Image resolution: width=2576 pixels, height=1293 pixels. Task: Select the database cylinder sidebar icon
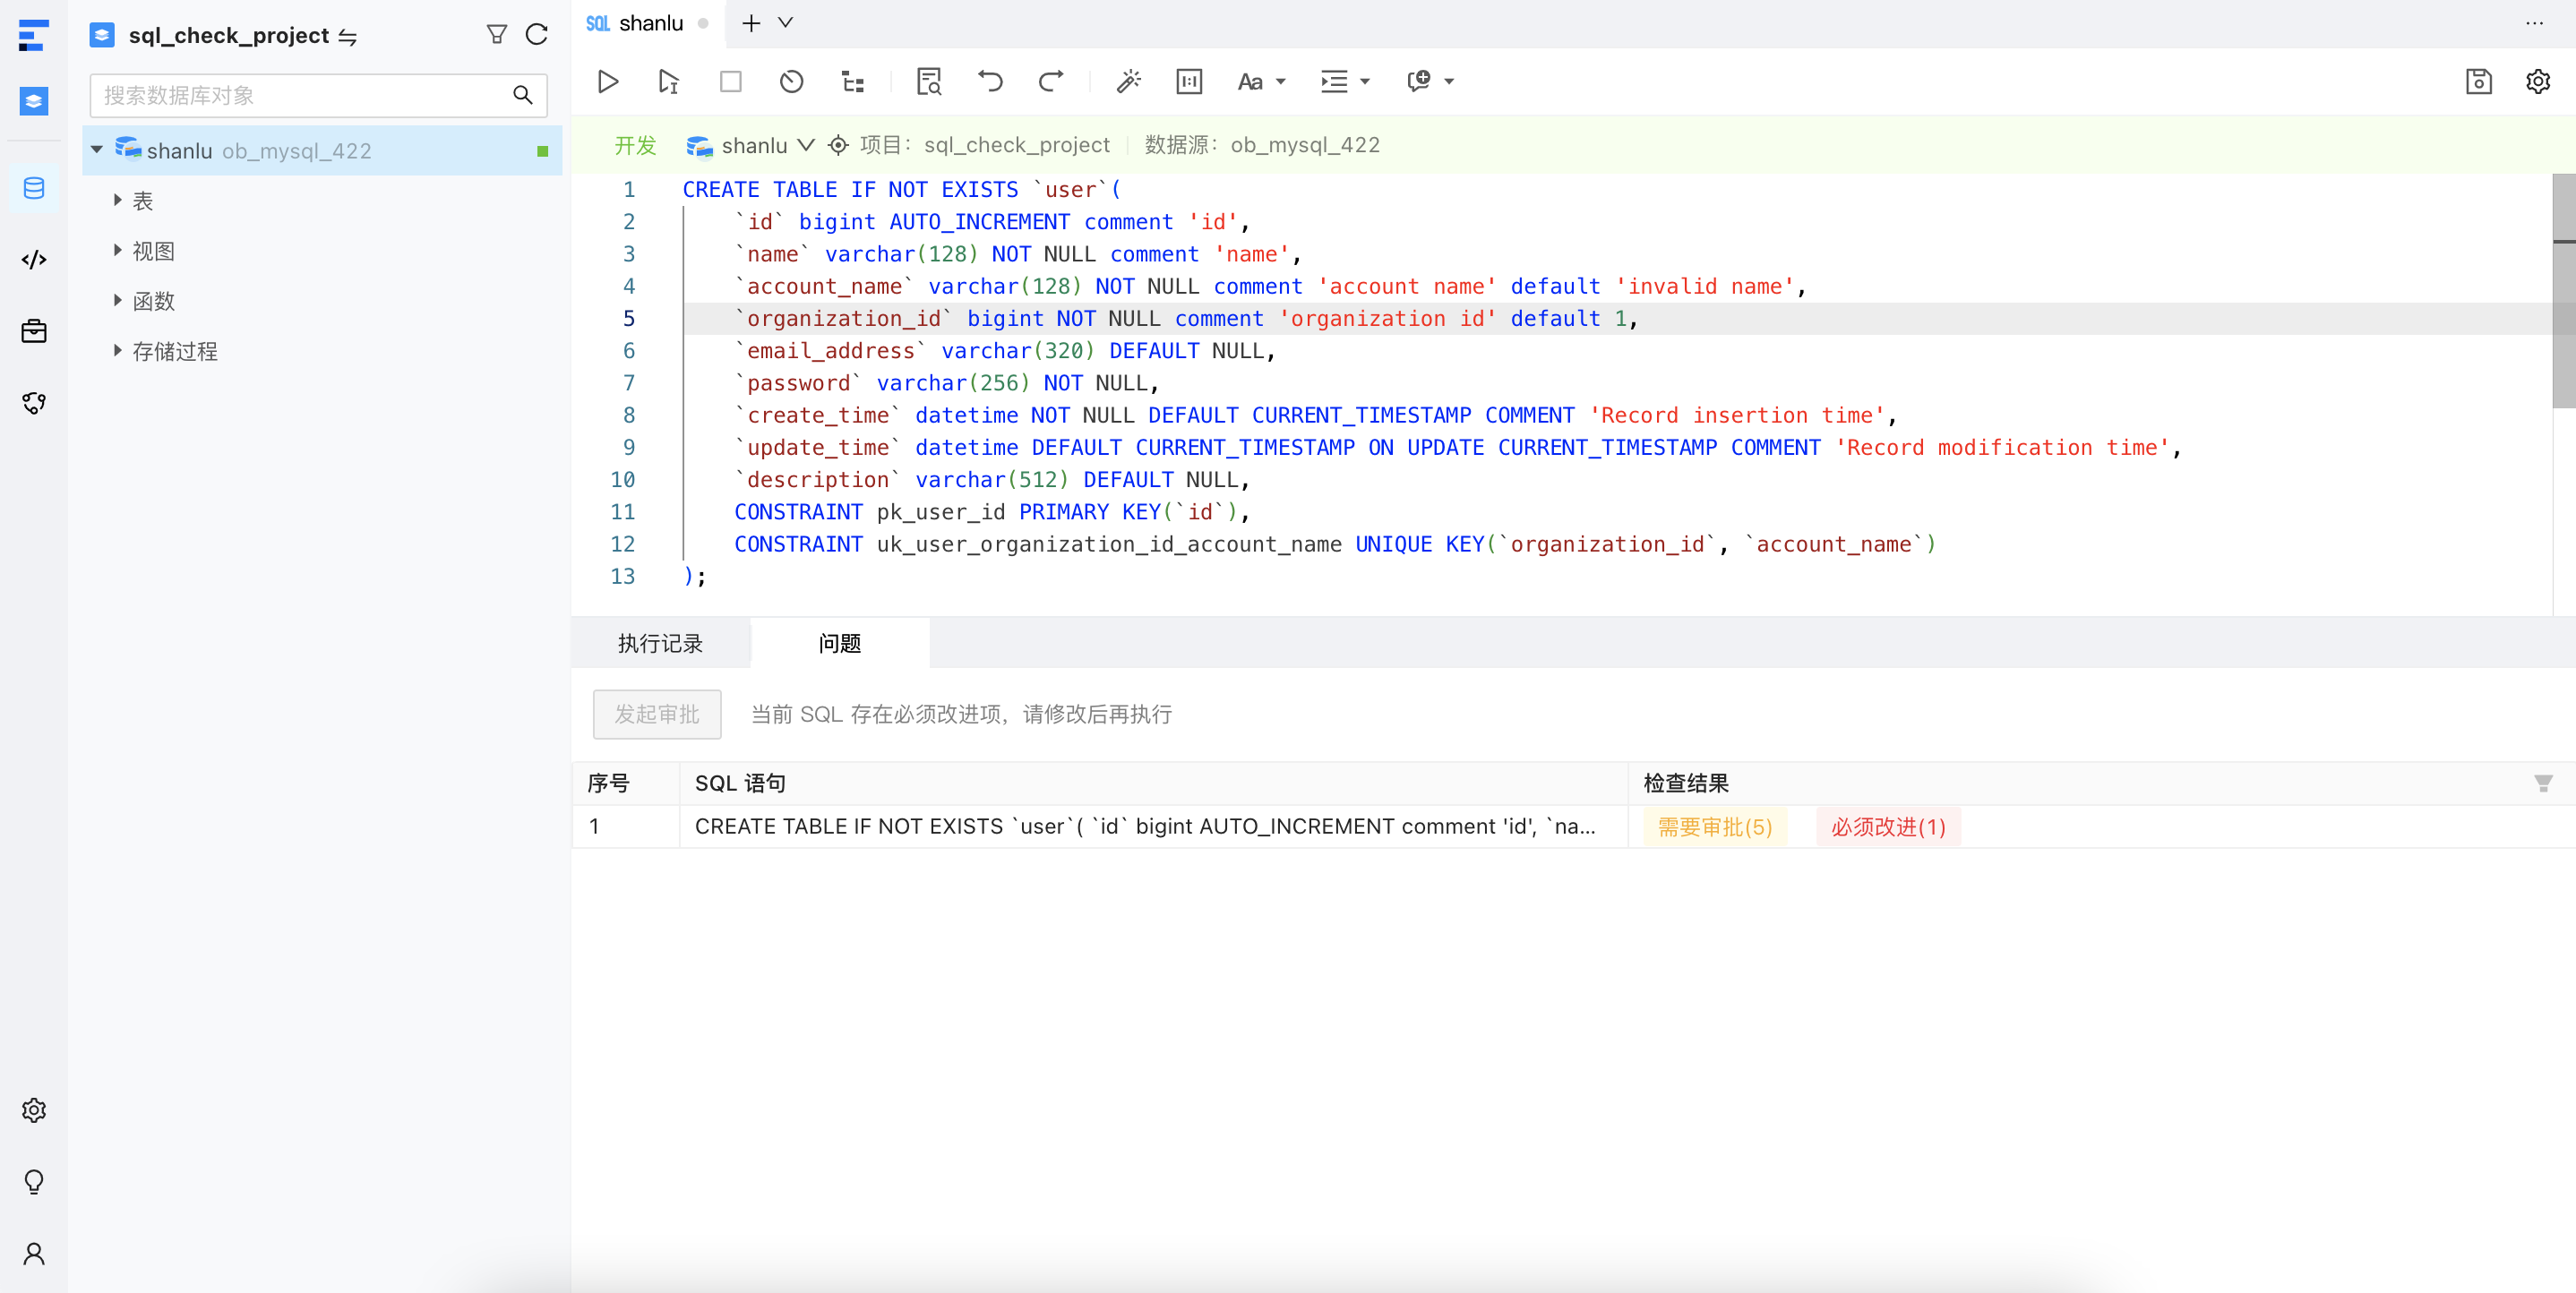(34, 188)
